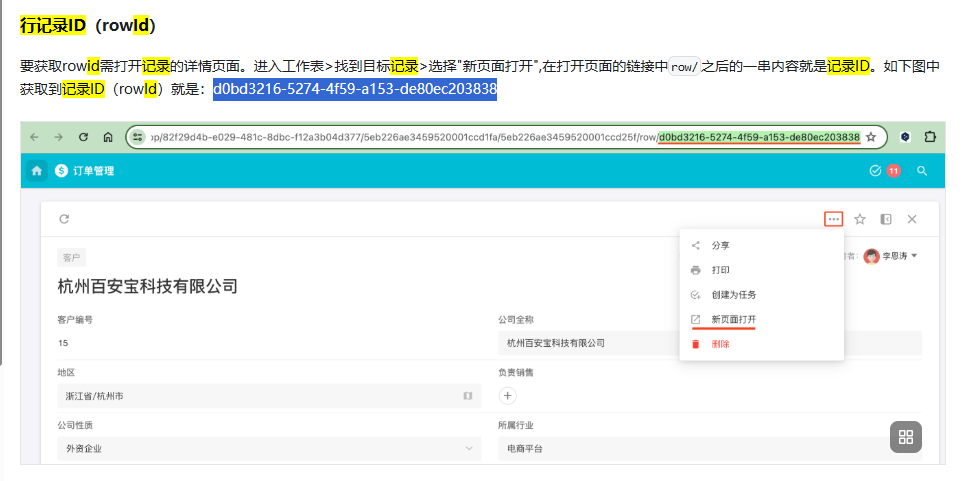
Task: Open the browser extensions puzzle icon
Action: click(930, 137)
